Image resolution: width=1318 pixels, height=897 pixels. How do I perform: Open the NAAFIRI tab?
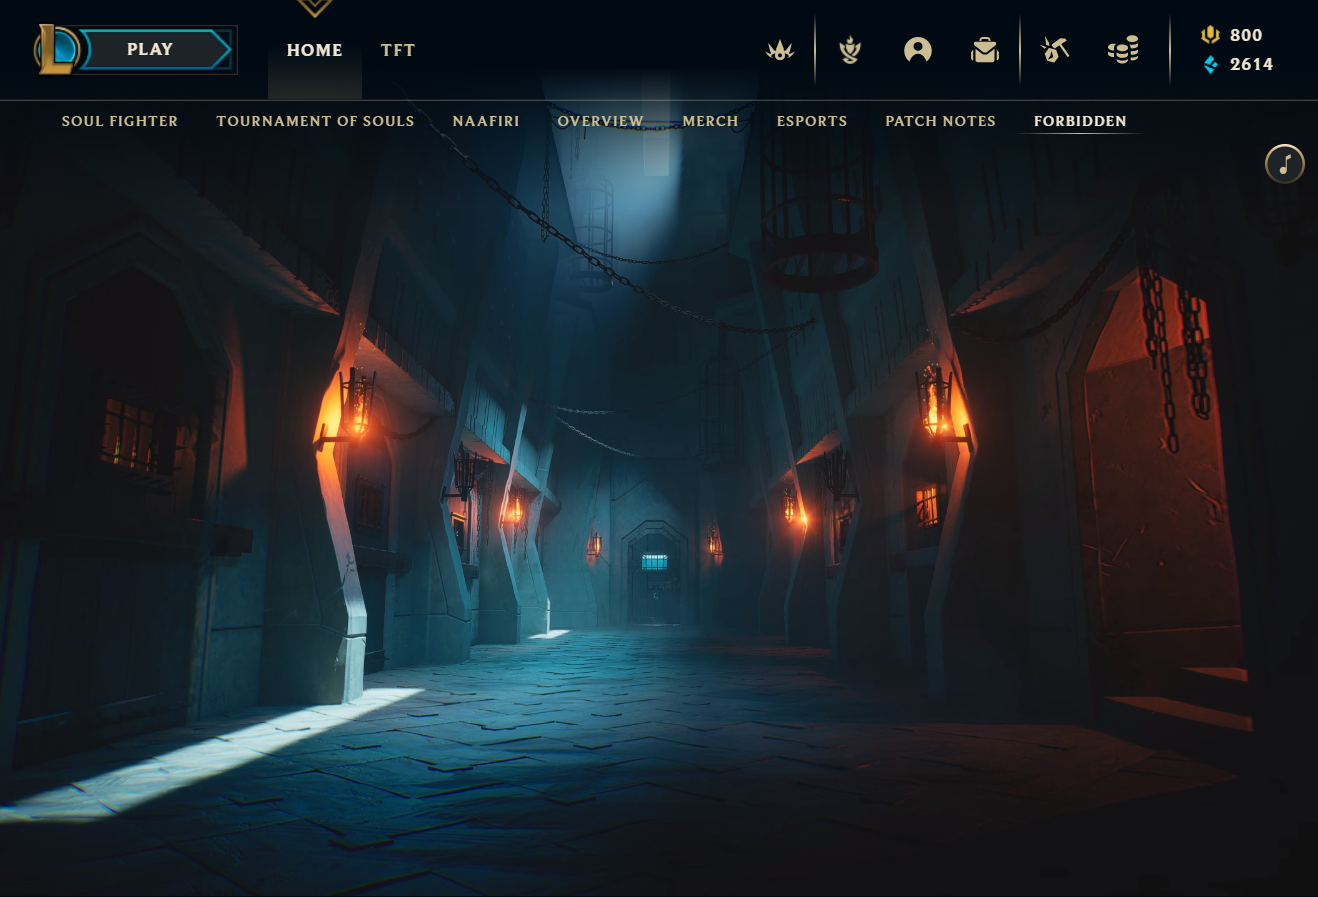486,121
